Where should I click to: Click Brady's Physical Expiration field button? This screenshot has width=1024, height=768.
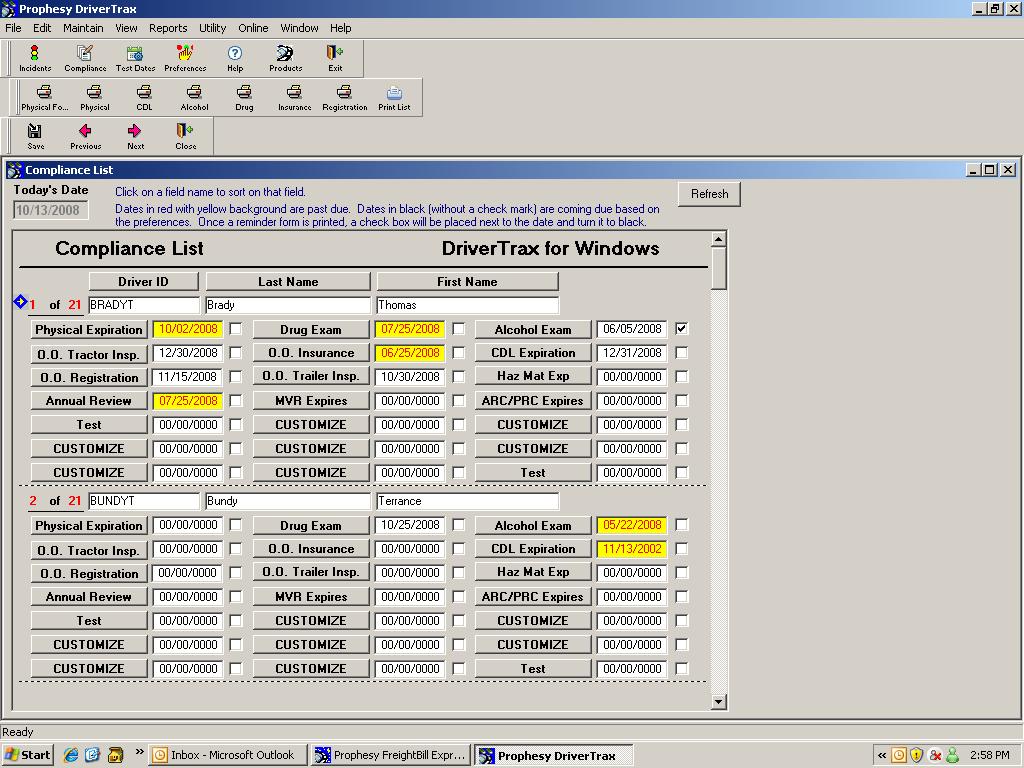point(89,329)
